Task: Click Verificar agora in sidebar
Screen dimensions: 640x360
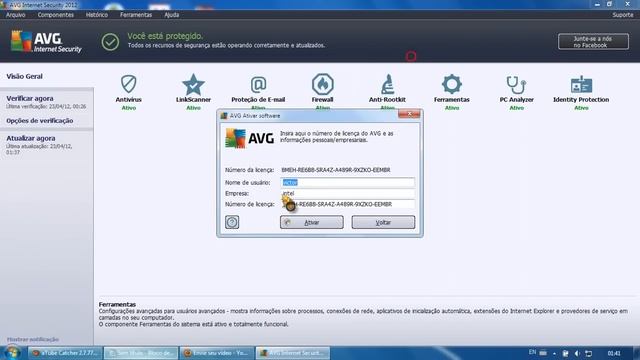Action: pyautogui.click(x=30, y=98)
